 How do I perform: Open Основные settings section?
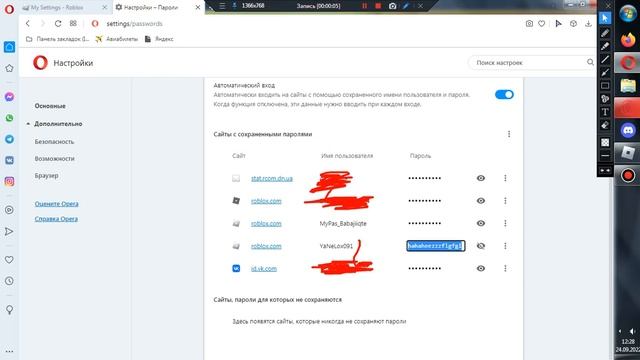pyautogui.click(x=50, y=106)
